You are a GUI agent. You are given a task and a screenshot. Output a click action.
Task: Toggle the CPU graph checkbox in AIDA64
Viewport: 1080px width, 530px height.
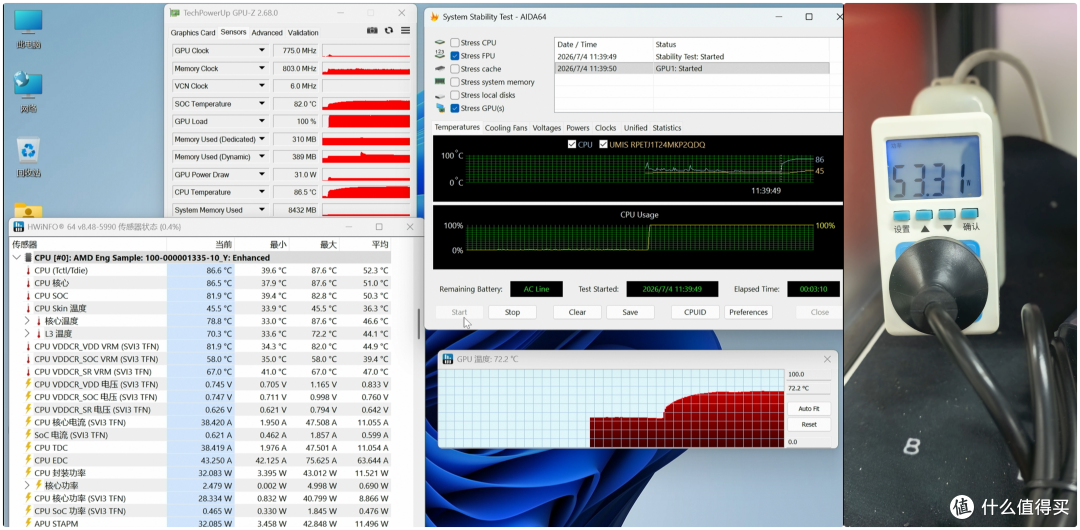pos(571,145)
